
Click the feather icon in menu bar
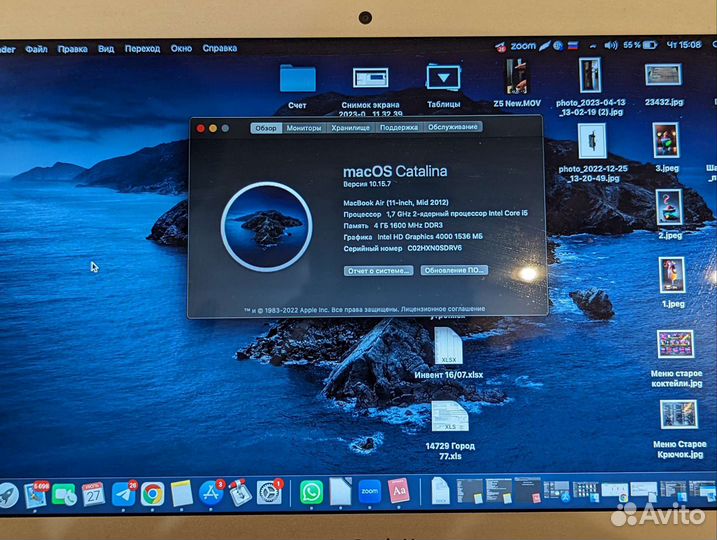pyautogui.click(x=544, y=46)
